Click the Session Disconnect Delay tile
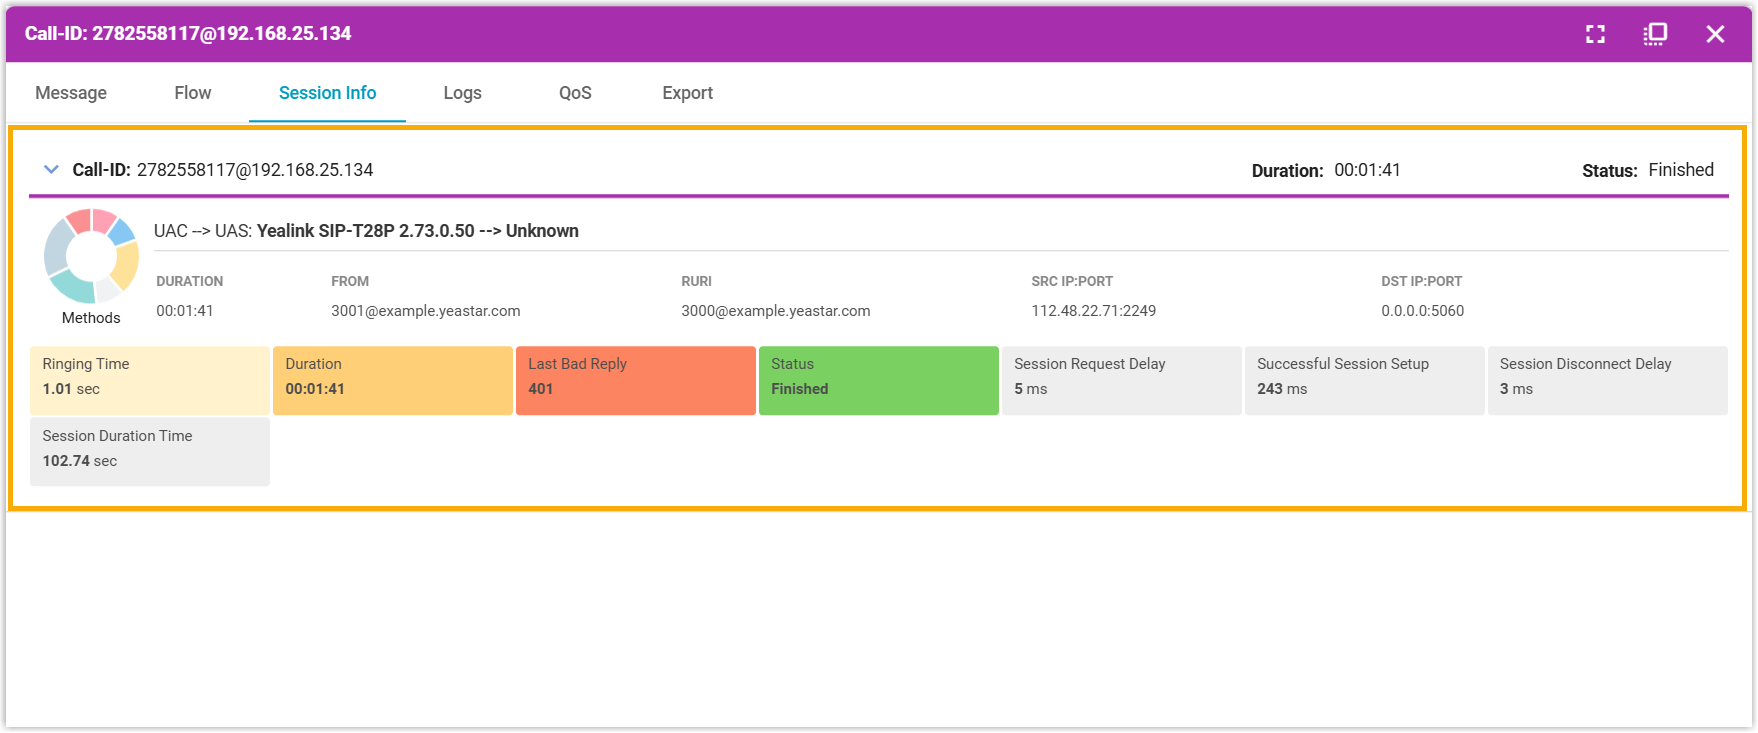Image resolution: width=1758 pixels, height=733 pixels. (1607, 380)
